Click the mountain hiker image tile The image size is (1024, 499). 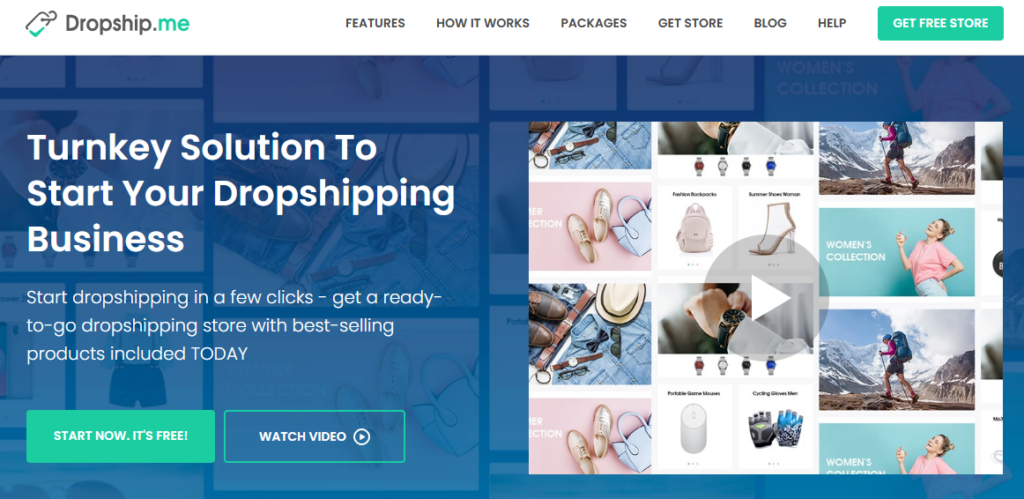pyautogui.click(x=897, y=158)
